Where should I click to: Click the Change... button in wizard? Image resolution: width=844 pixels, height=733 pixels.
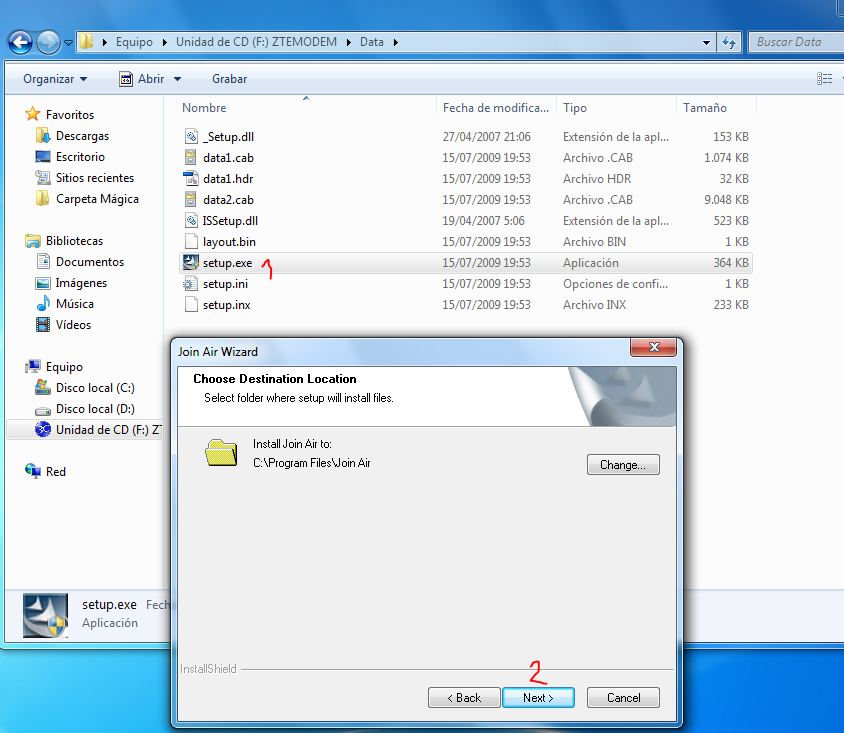[x=623, y=464]
